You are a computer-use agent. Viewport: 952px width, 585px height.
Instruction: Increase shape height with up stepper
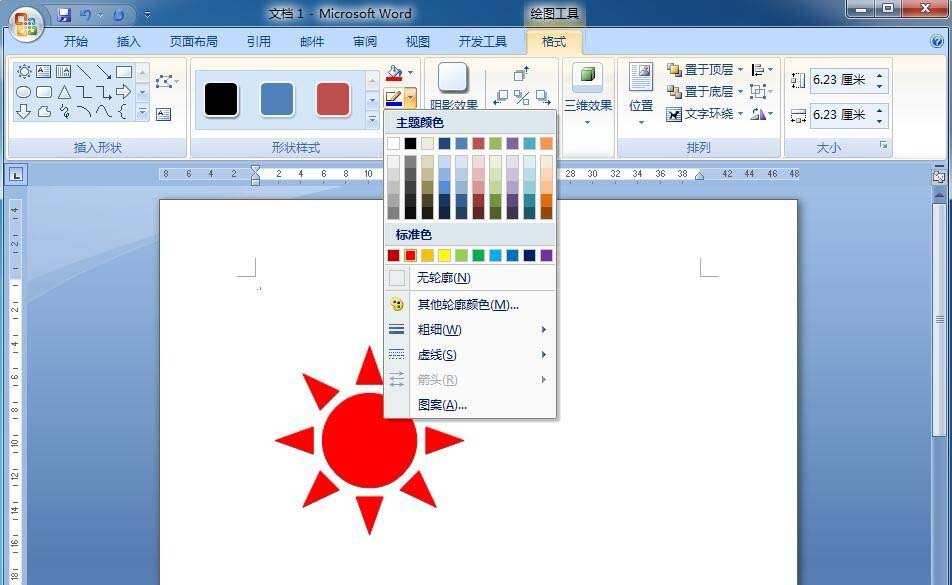[x=879, y=75]
